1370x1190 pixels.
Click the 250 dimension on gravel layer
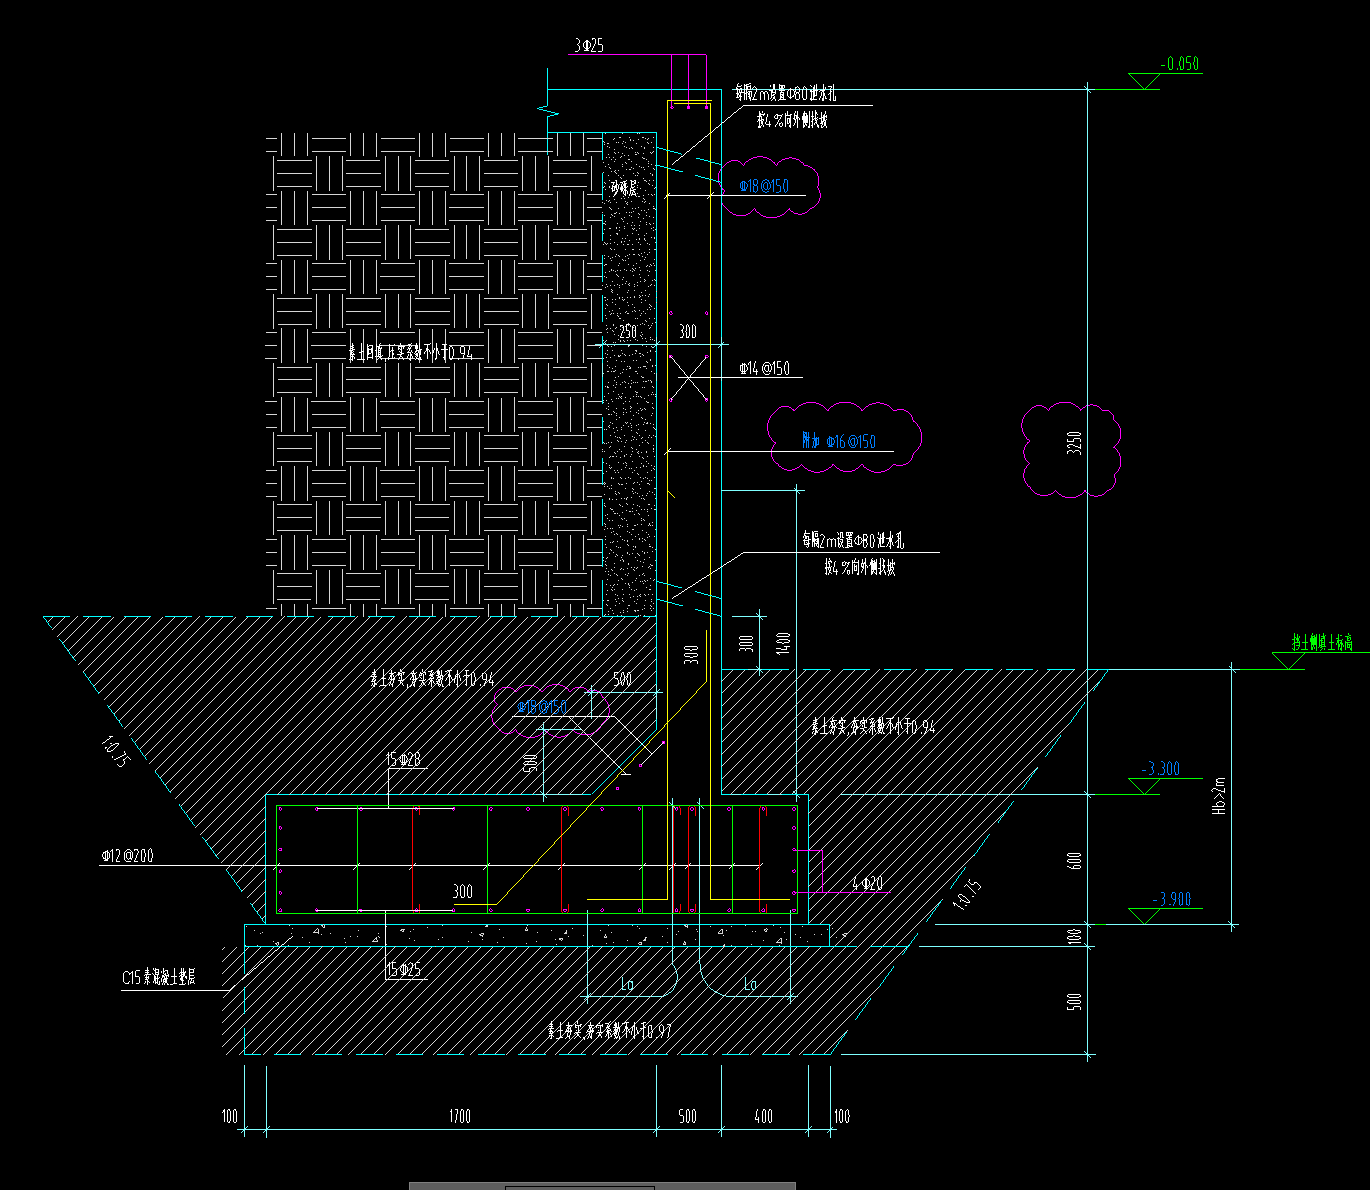coord(628,332)
